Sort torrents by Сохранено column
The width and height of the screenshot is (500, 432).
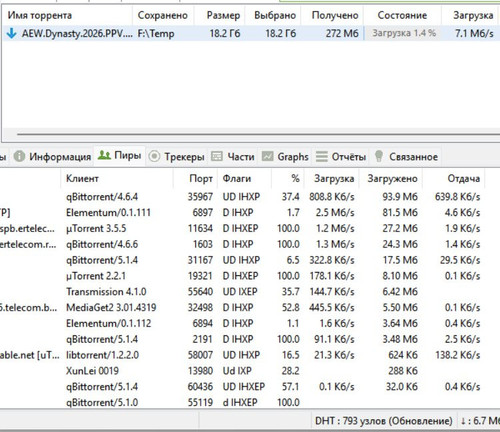[x=163, y=15]
